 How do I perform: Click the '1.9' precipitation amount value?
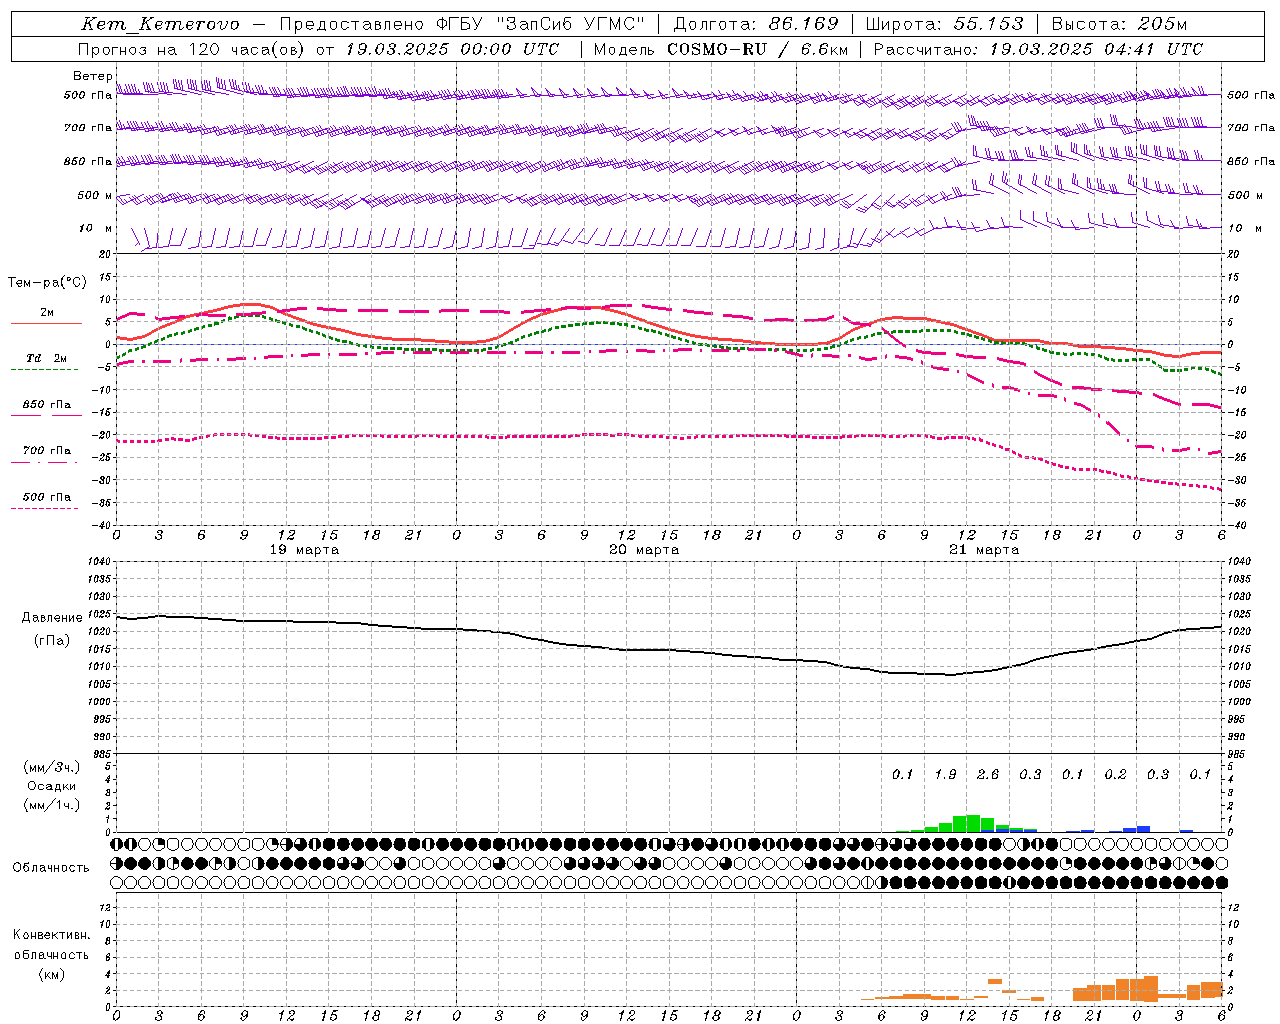click(945, 774)
